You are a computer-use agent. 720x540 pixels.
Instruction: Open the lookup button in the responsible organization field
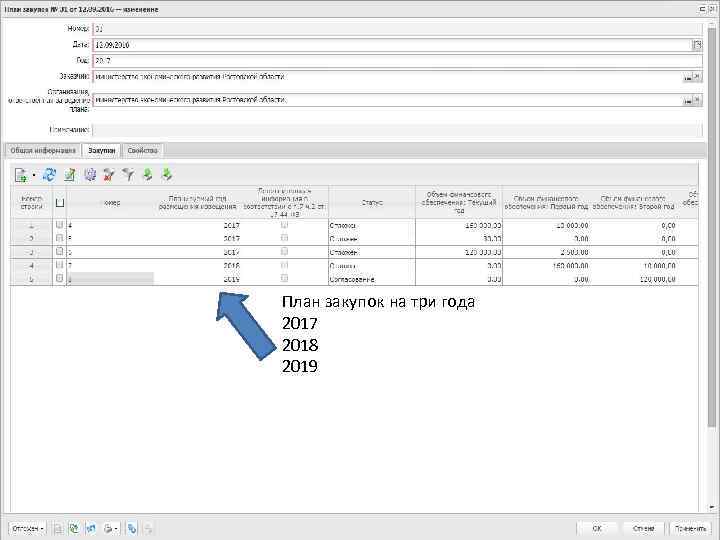(688, 100)
